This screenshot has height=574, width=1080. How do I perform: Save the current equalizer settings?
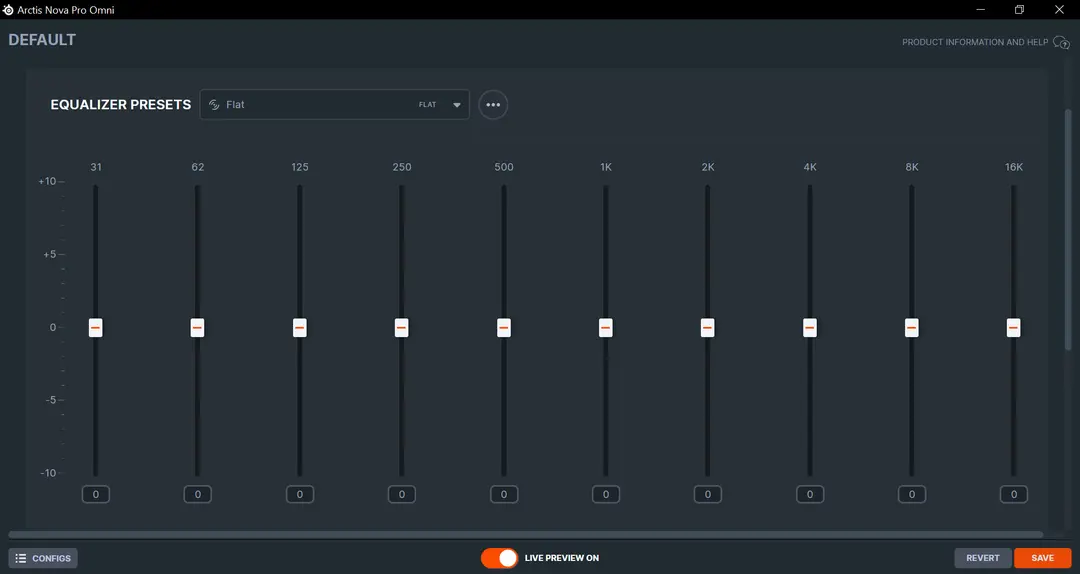pos(1043,558)
